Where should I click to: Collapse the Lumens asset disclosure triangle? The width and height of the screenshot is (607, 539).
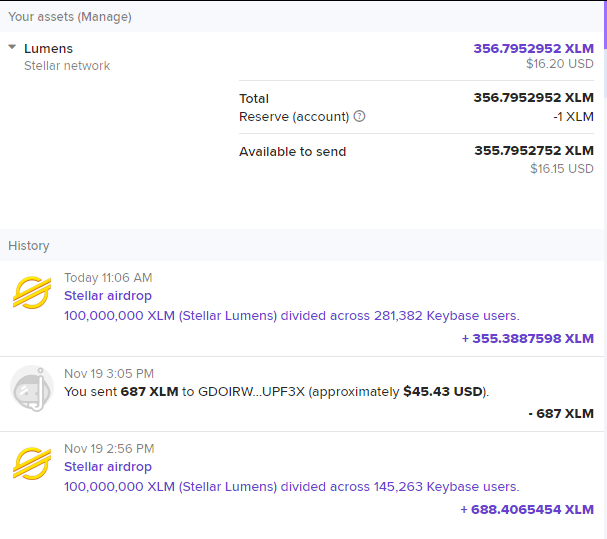click(12, 47)
